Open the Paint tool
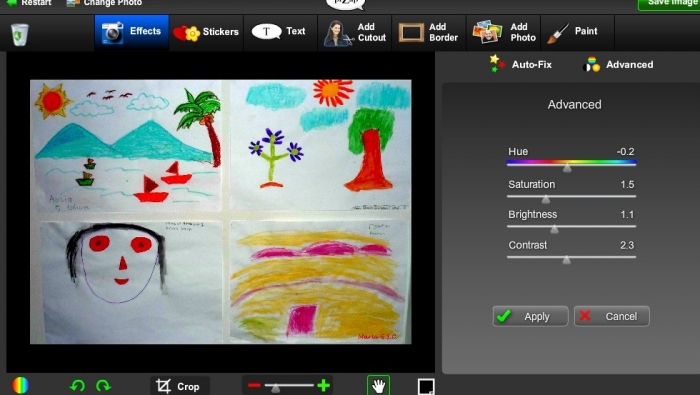 tap(577, 32)
